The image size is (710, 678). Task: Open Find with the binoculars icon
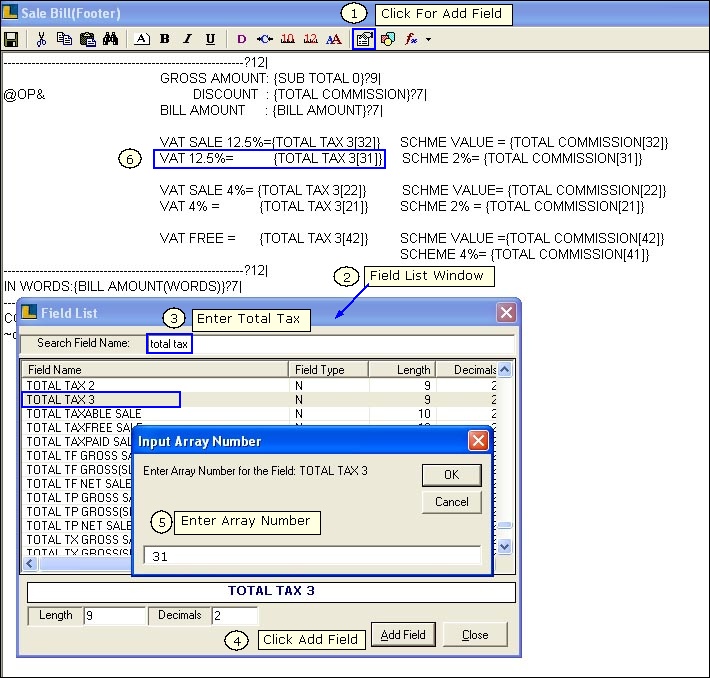[110, 39]
